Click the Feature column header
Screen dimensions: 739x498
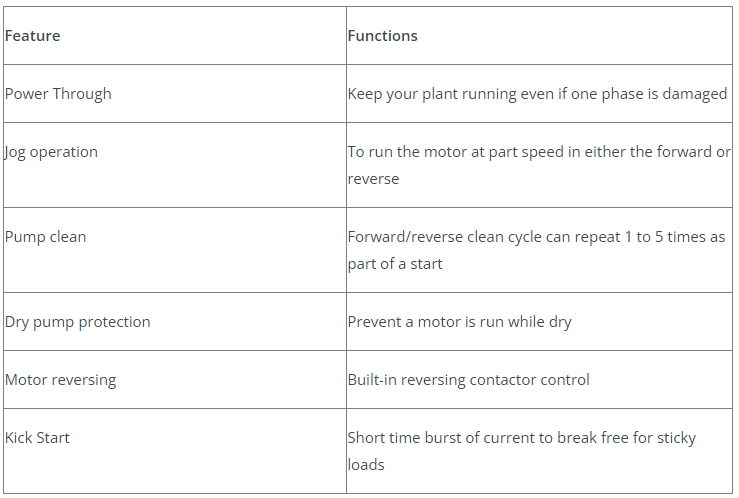point(33,36)
